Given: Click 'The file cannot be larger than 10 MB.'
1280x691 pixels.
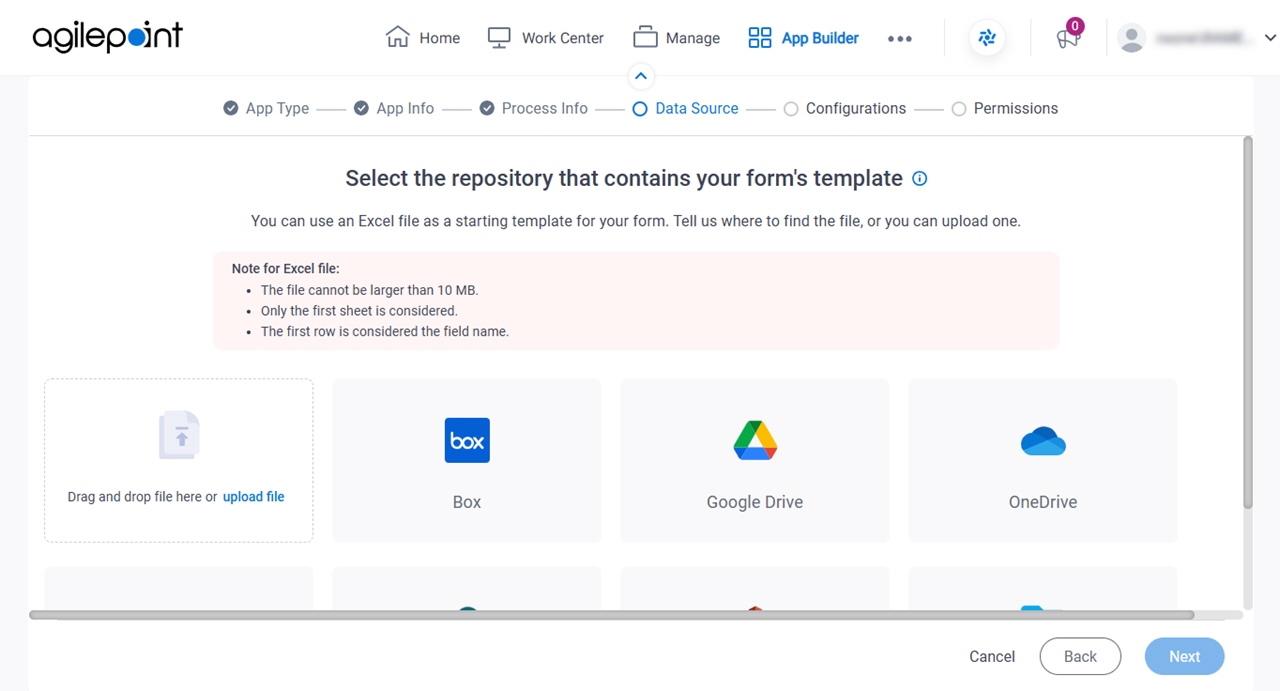Looking at the screenshot, I should (x=370, y=290).
